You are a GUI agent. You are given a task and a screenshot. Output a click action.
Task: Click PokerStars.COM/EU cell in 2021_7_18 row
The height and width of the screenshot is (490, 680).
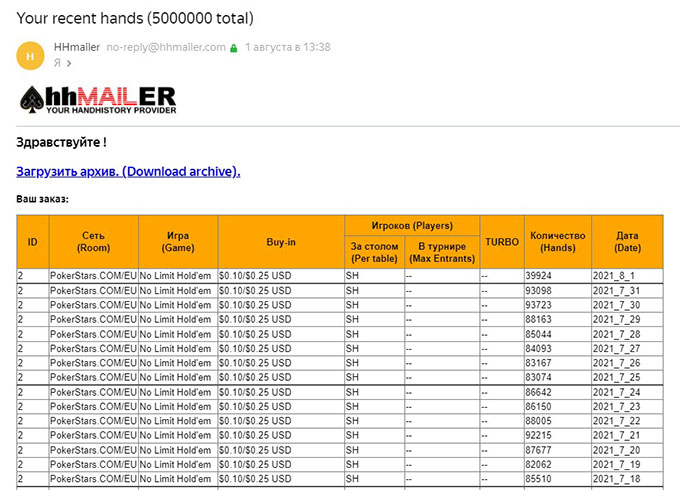[x=94, y=479]
